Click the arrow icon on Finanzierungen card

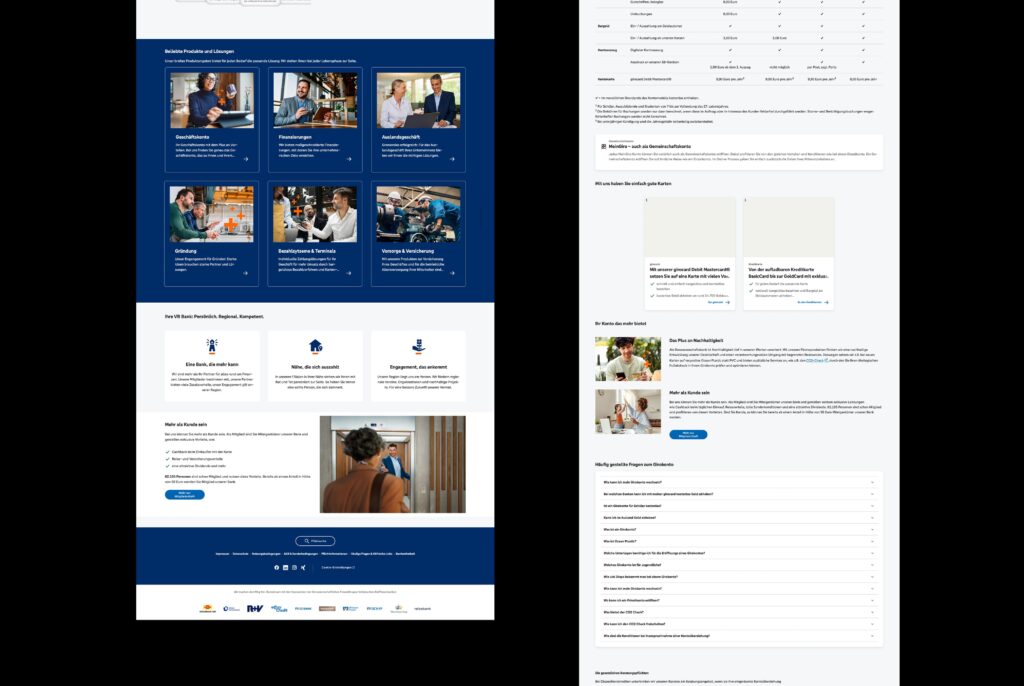(x=350, y=158)
